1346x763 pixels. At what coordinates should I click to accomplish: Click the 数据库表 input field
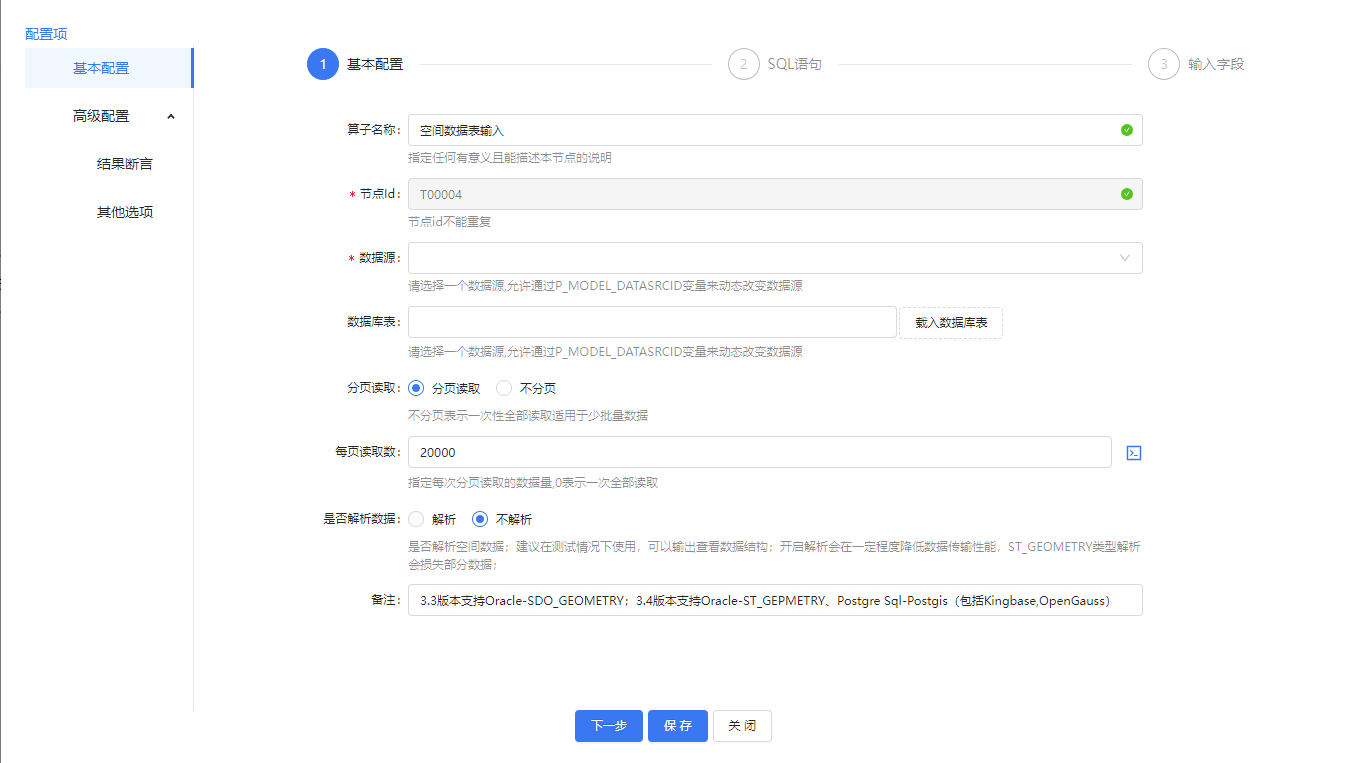(x=652, y=322)
